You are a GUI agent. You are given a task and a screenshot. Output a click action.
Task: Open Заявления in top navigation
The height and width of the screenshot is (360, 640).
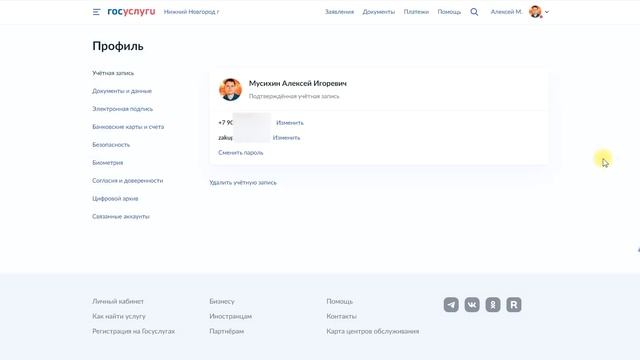click(x=339, y=12)
